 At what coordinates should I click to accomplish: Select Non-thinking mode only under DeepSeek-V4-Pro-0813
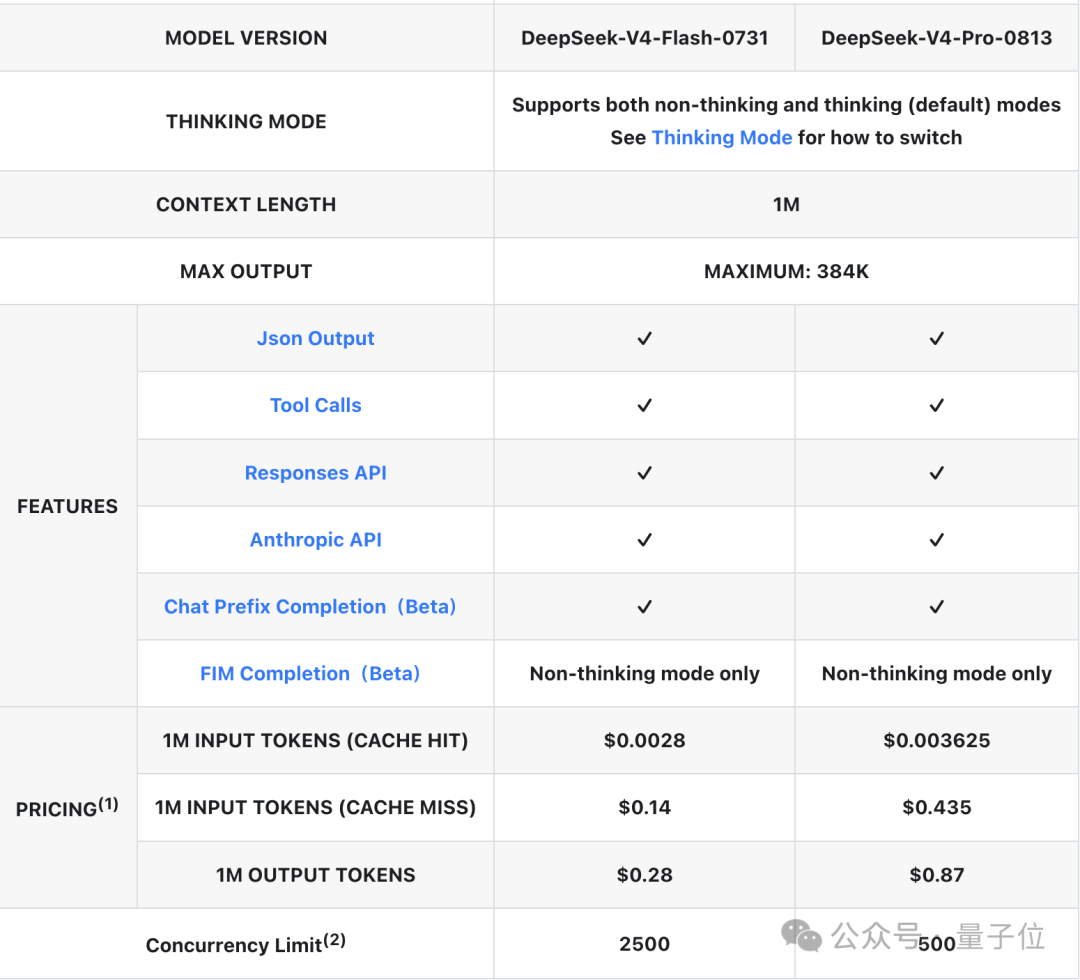[937, 673]
